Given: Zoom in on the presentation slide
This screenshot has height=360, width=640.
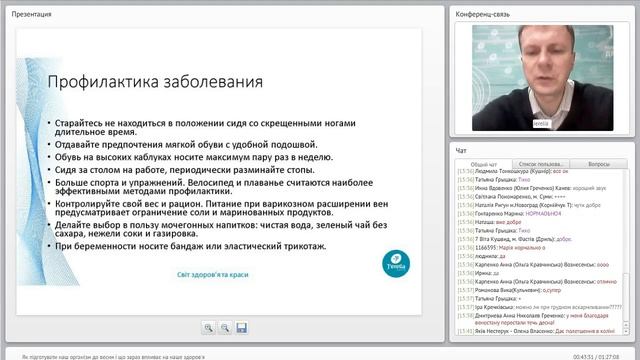Looking at the screenshot, I should (x=209, y=328).
